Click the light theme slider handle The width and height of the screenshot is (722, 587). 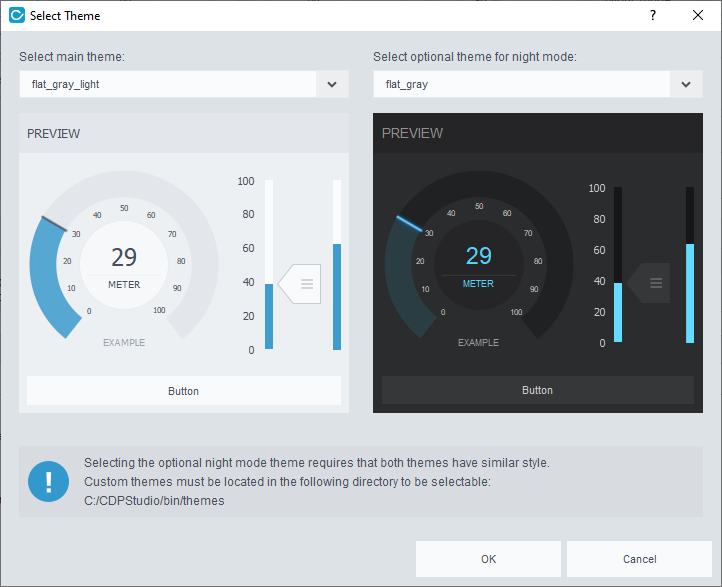click(301, 284)
